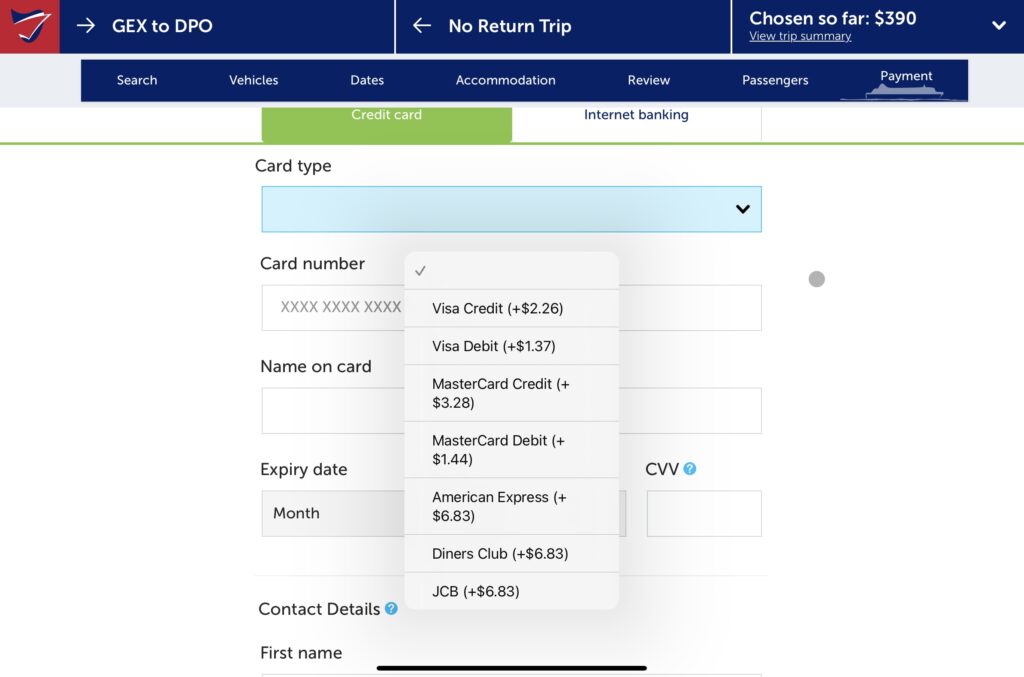Click the left arrow beside No Return Trip
Viewport: 1024px width, 677px height.
click(x=422, y=26)
